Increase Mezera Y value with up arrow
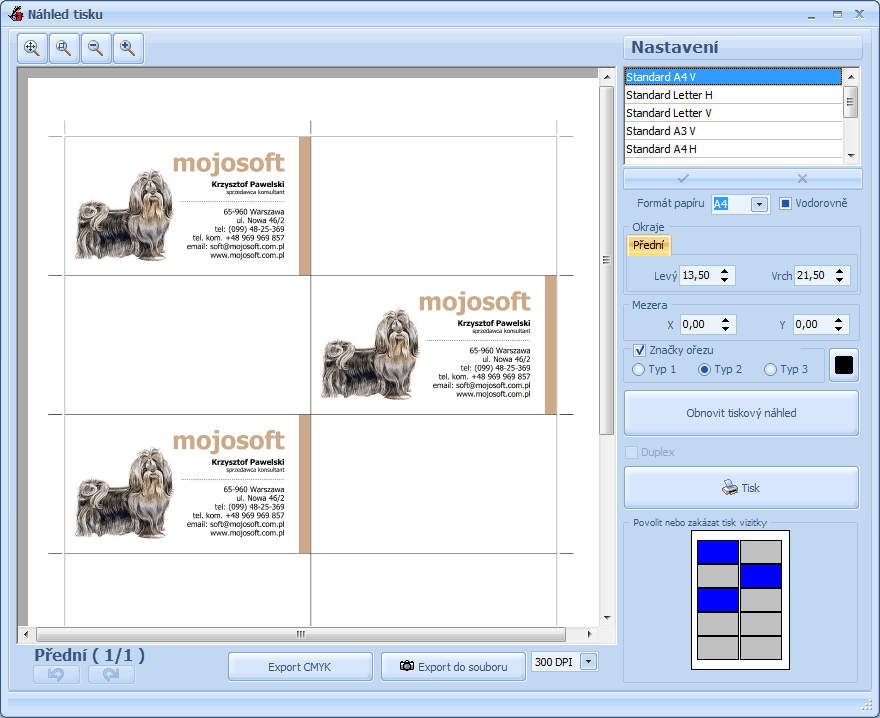880x718 pixels. point(838,320)
